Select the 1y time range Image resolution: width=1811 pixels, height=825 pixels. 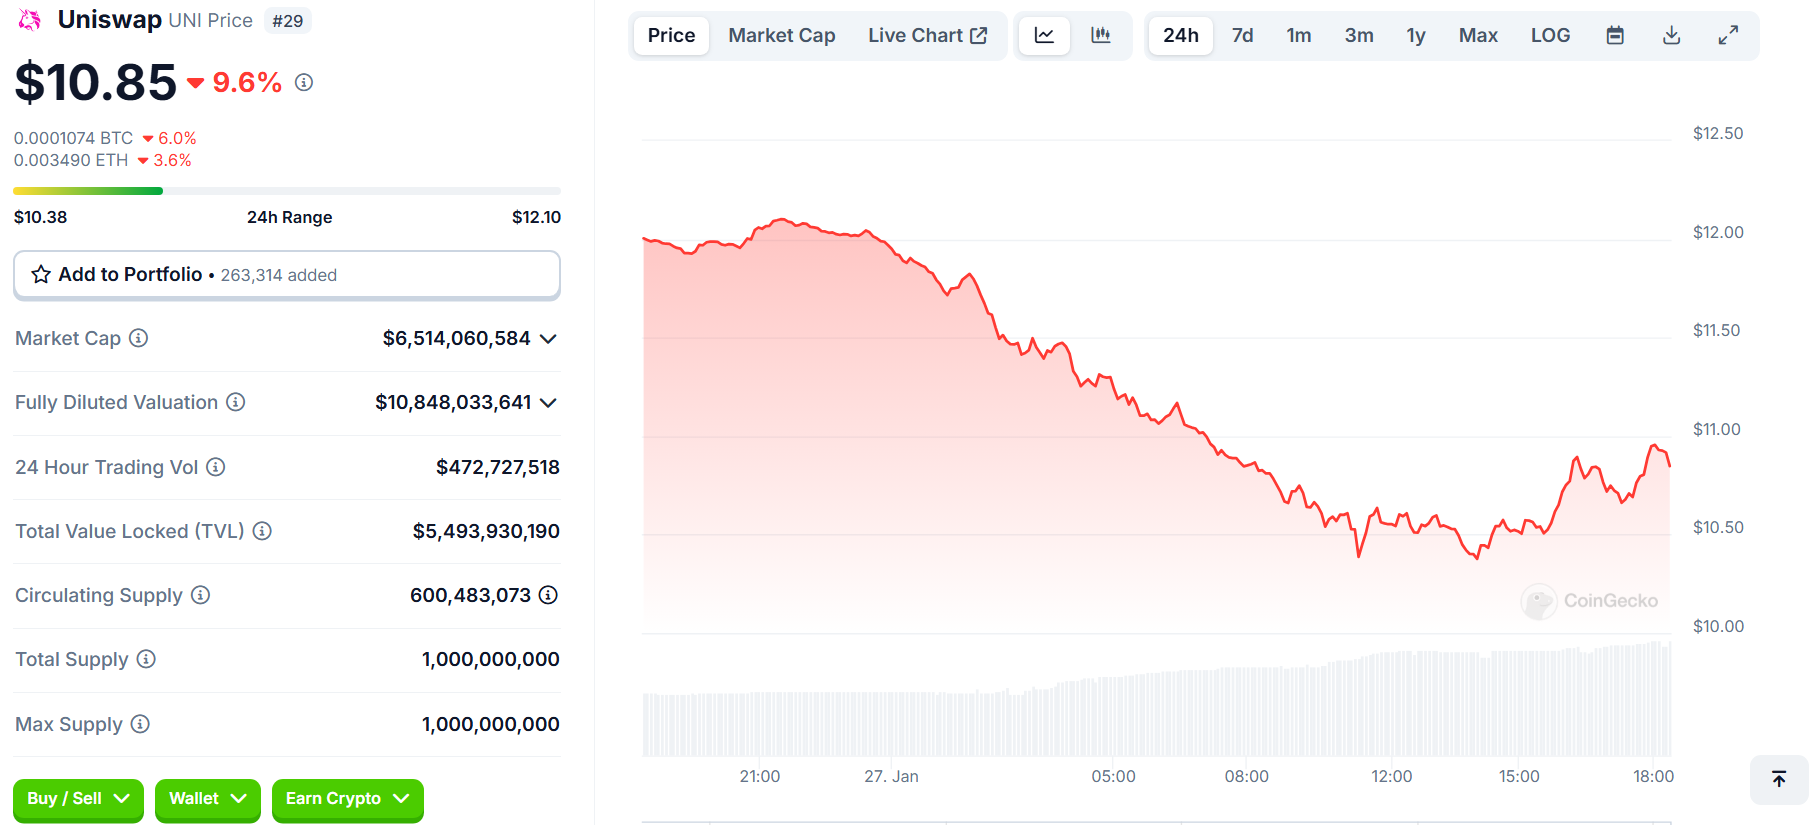point(1415,36)
